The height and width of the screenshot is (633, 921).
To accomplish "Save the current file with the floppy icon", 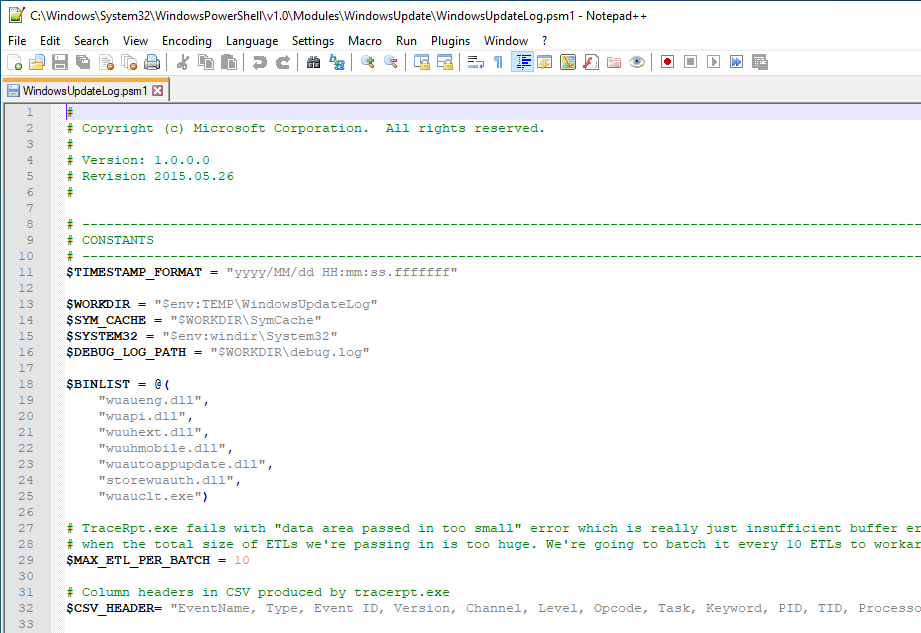I will pyautogui.click(x=60, y=62).
